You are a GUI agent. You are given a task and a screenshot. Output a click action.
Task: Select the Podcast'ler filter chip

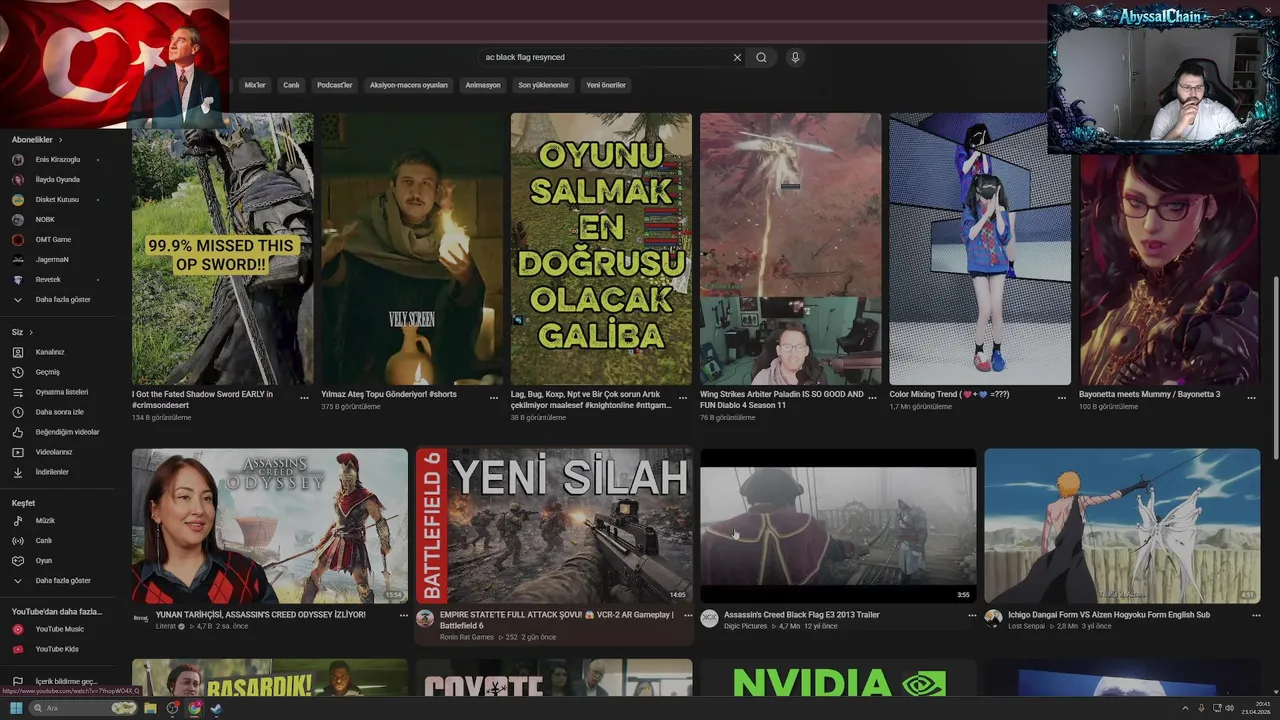pos(335,85)
